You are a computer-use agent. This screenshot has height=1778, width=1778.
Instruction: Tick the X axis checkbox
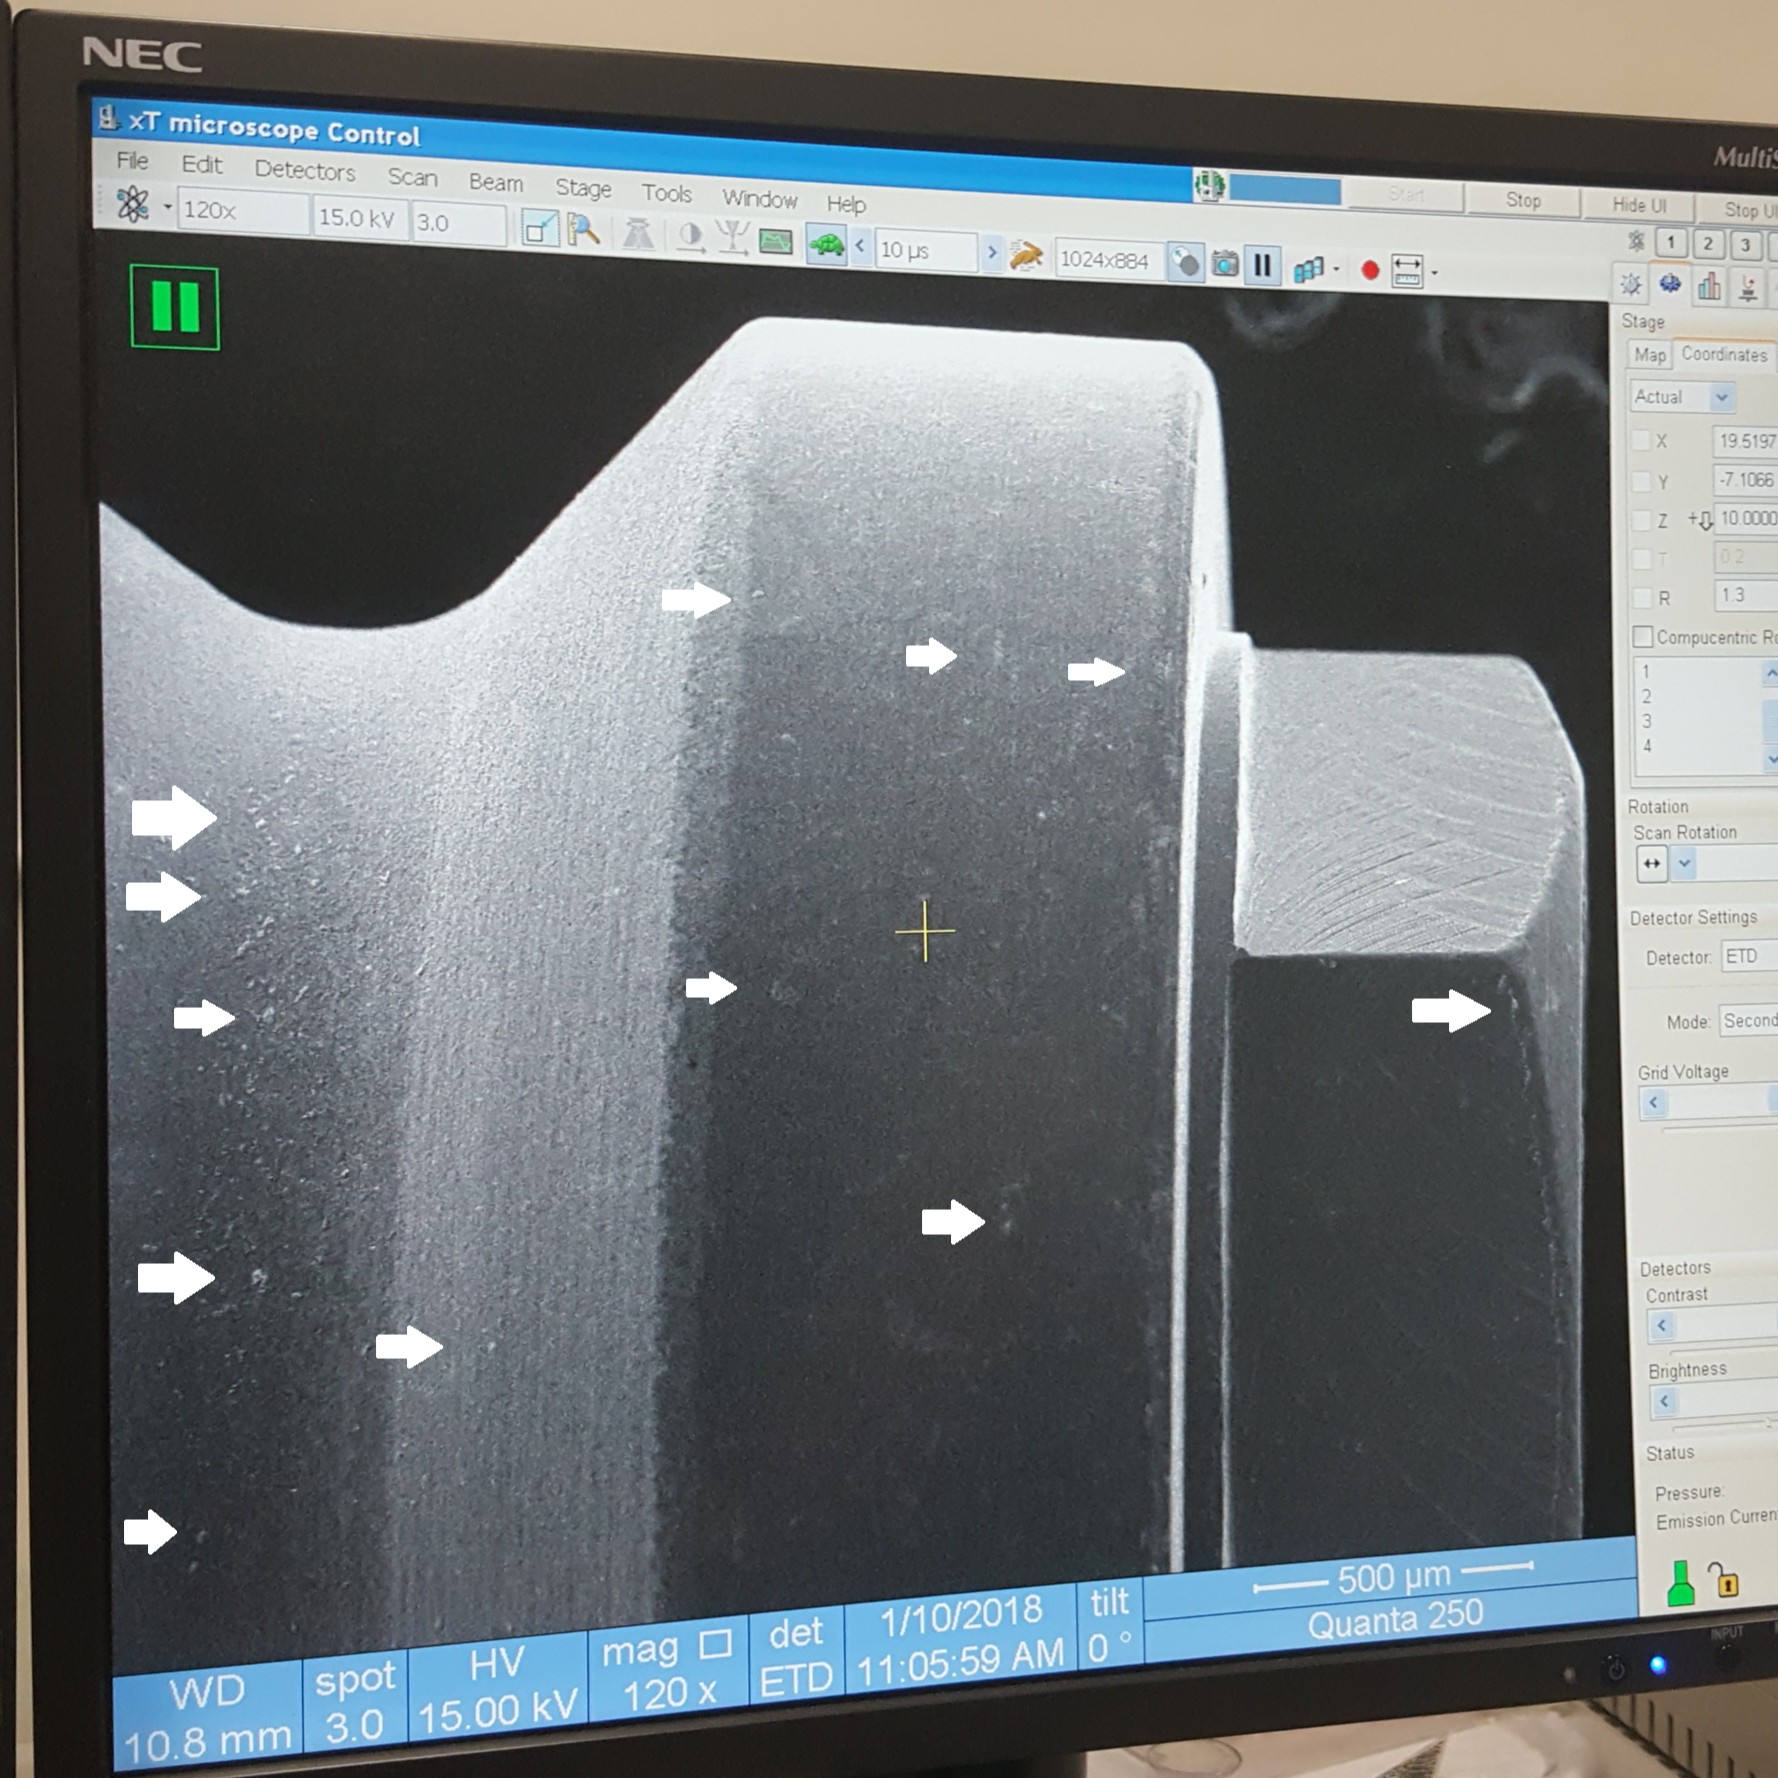pos(1641,440)
